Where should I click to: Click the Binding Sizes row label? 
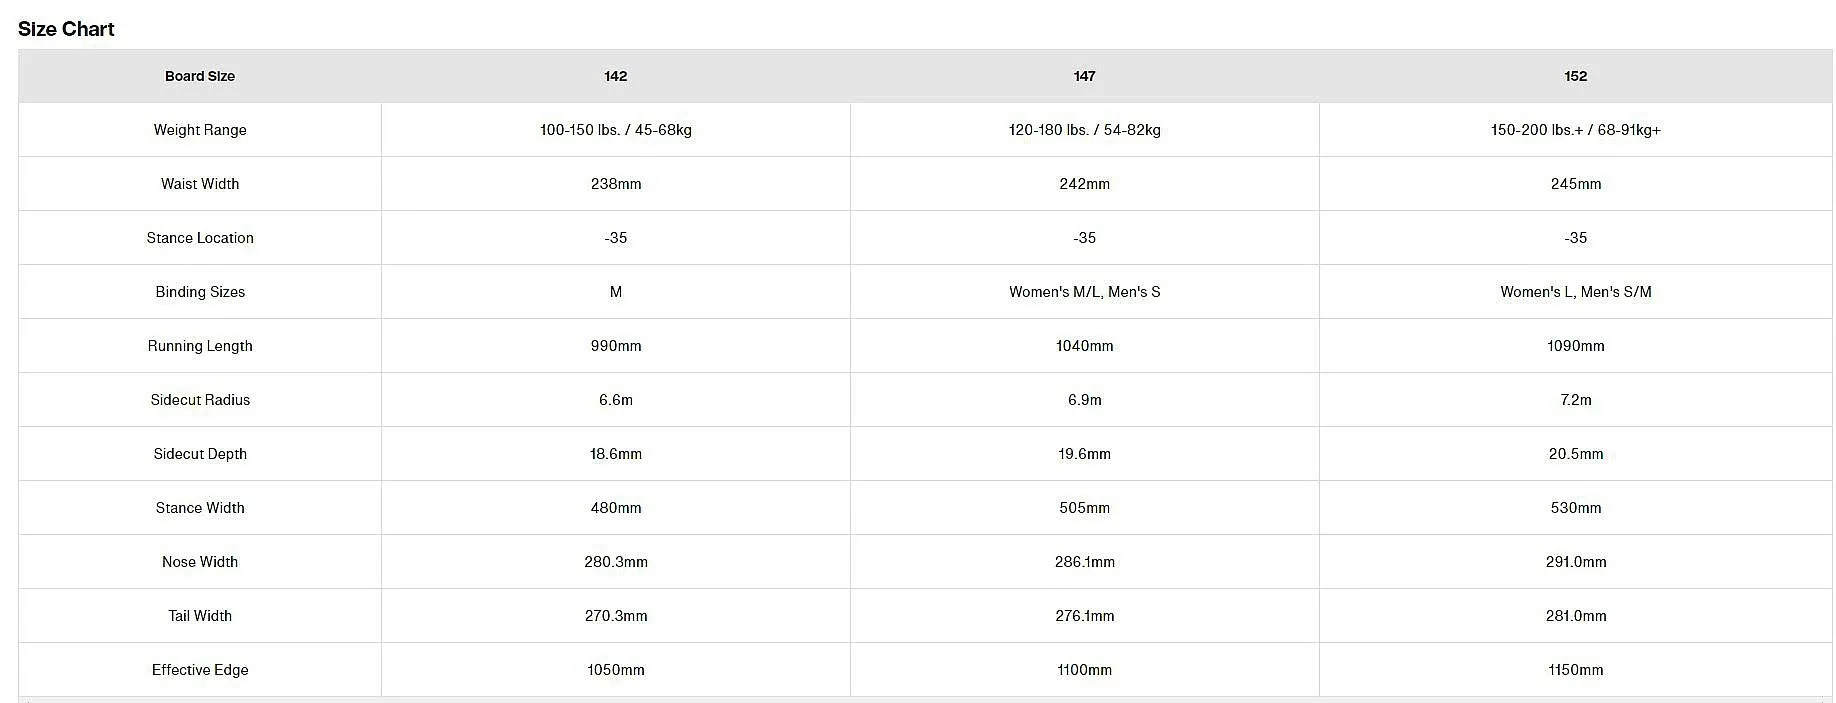pos(200,292)
